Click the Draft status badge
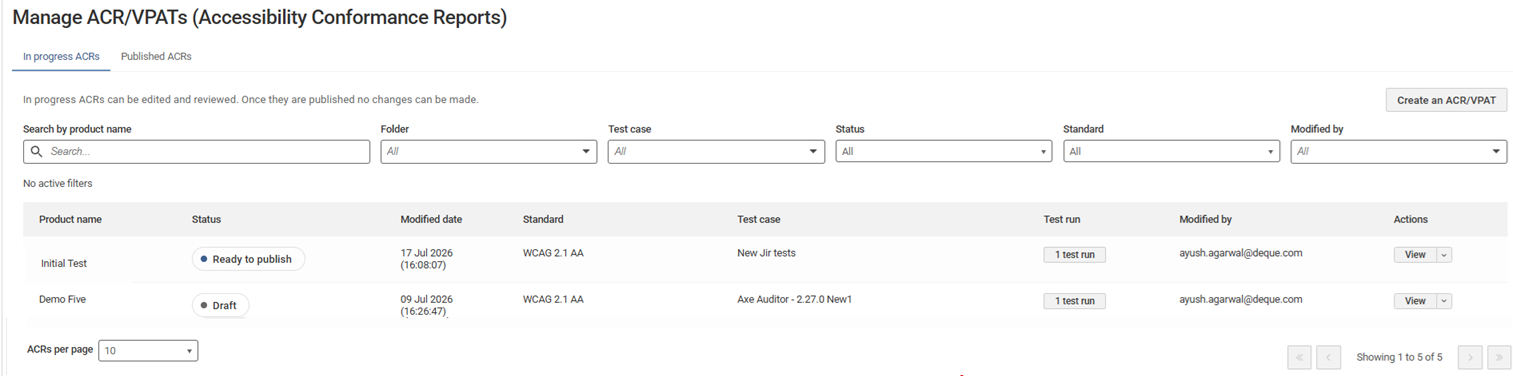 pyautogui.click(x=220, y=305)
